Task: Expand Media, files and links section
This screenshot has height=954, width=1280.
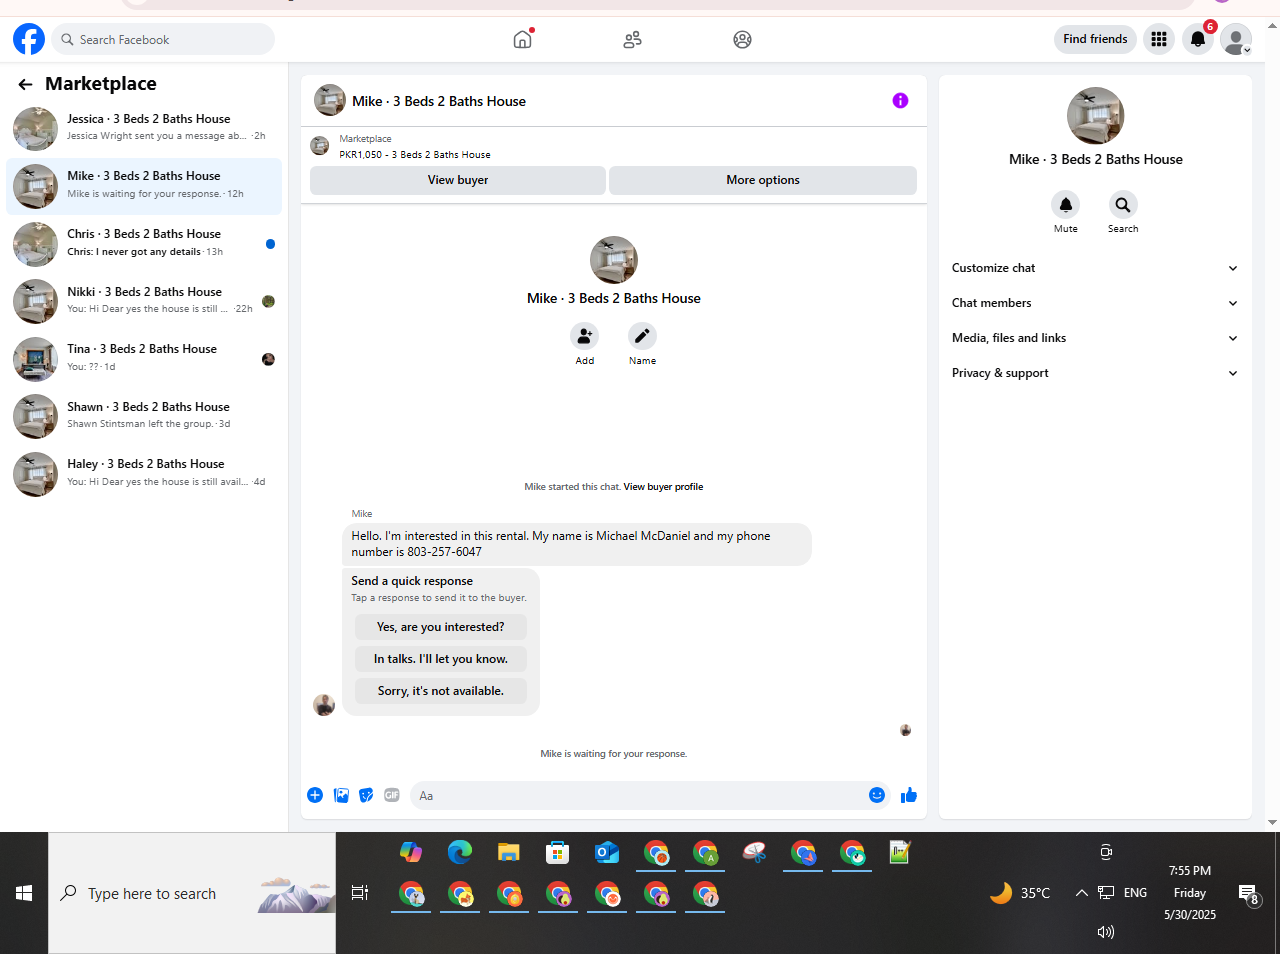Action: point(1095,338)
